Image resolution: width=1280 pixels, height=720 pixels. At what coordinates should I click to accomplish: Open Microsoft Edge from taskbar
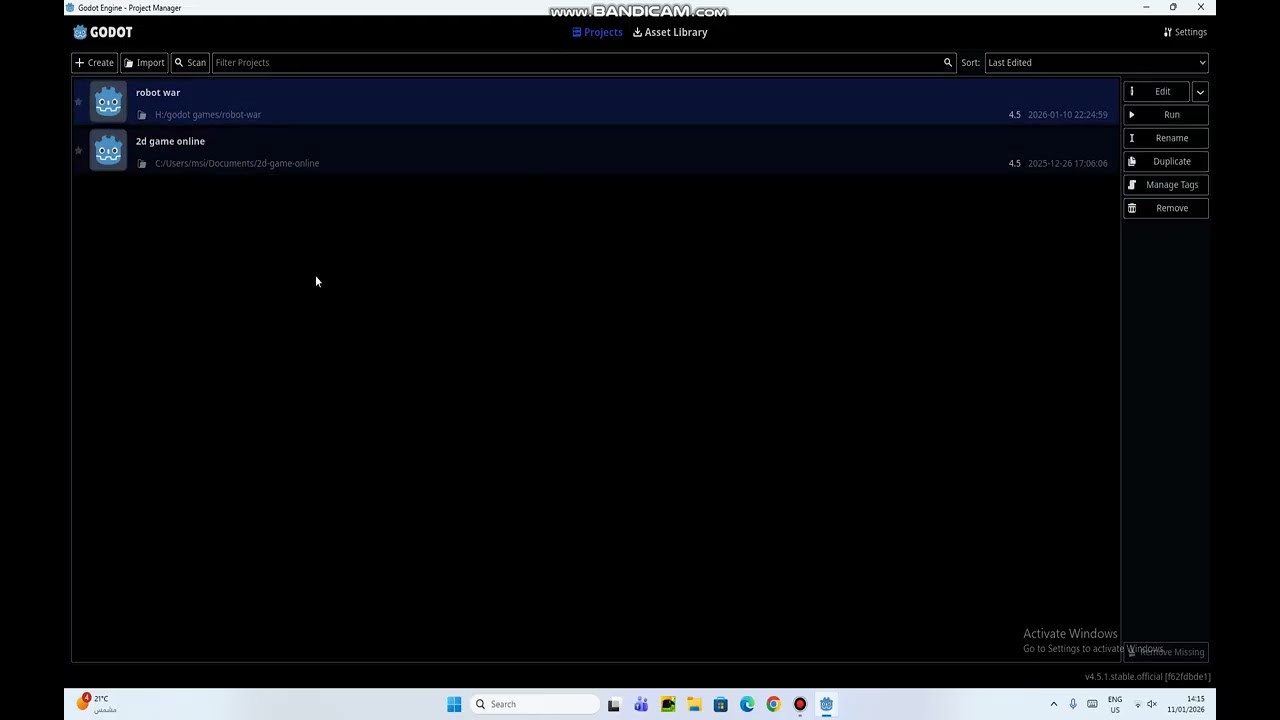pos(747,704)
